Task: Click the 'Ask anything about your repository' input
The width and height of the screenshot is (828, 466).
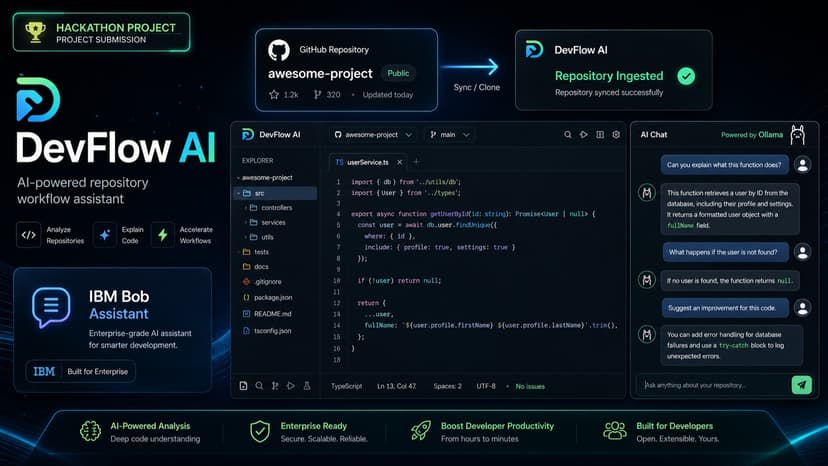Action: [x=714, y=385]
